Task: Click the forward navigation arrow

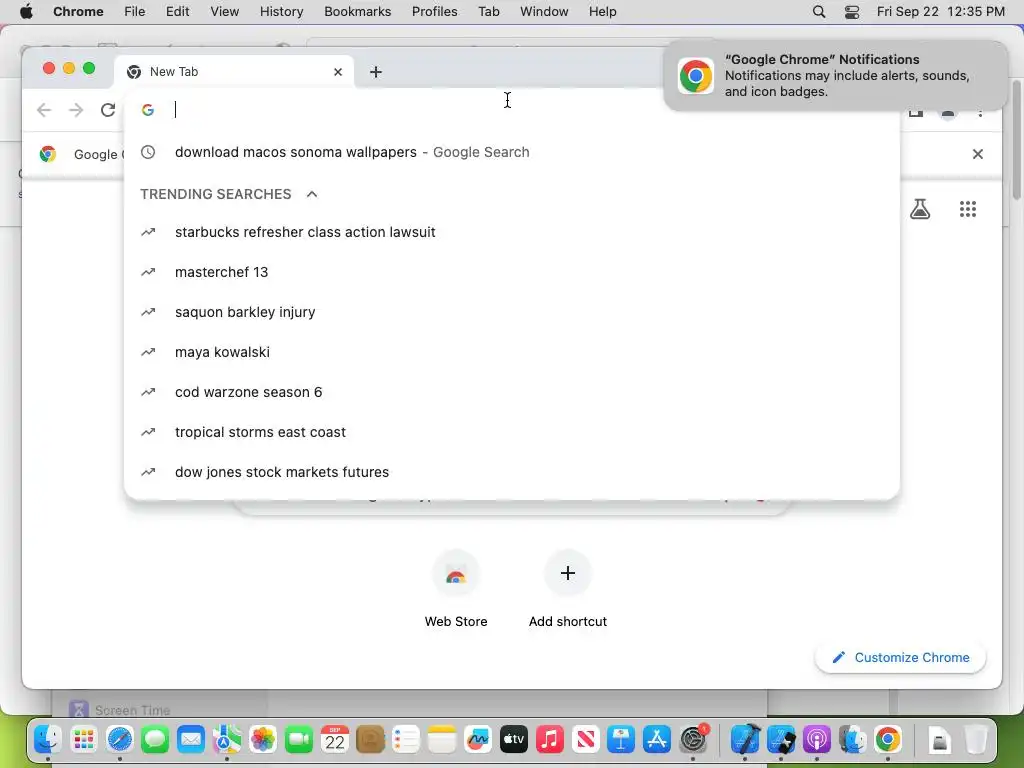Action: pyautogui.click(x=76, y=110)
